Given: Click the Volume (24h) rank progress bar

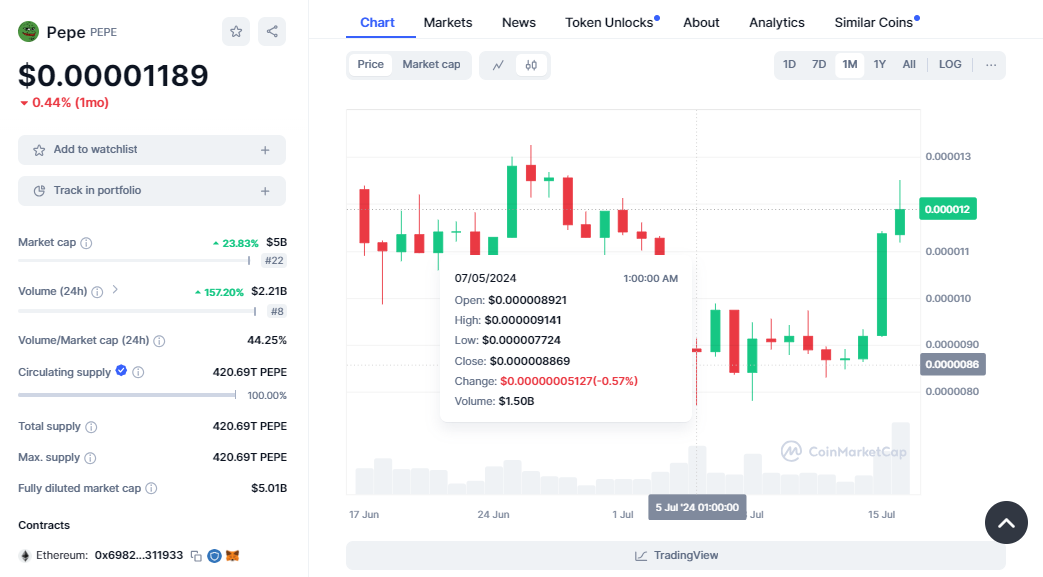Looking at the screenshot, I should tap(137, 311).
